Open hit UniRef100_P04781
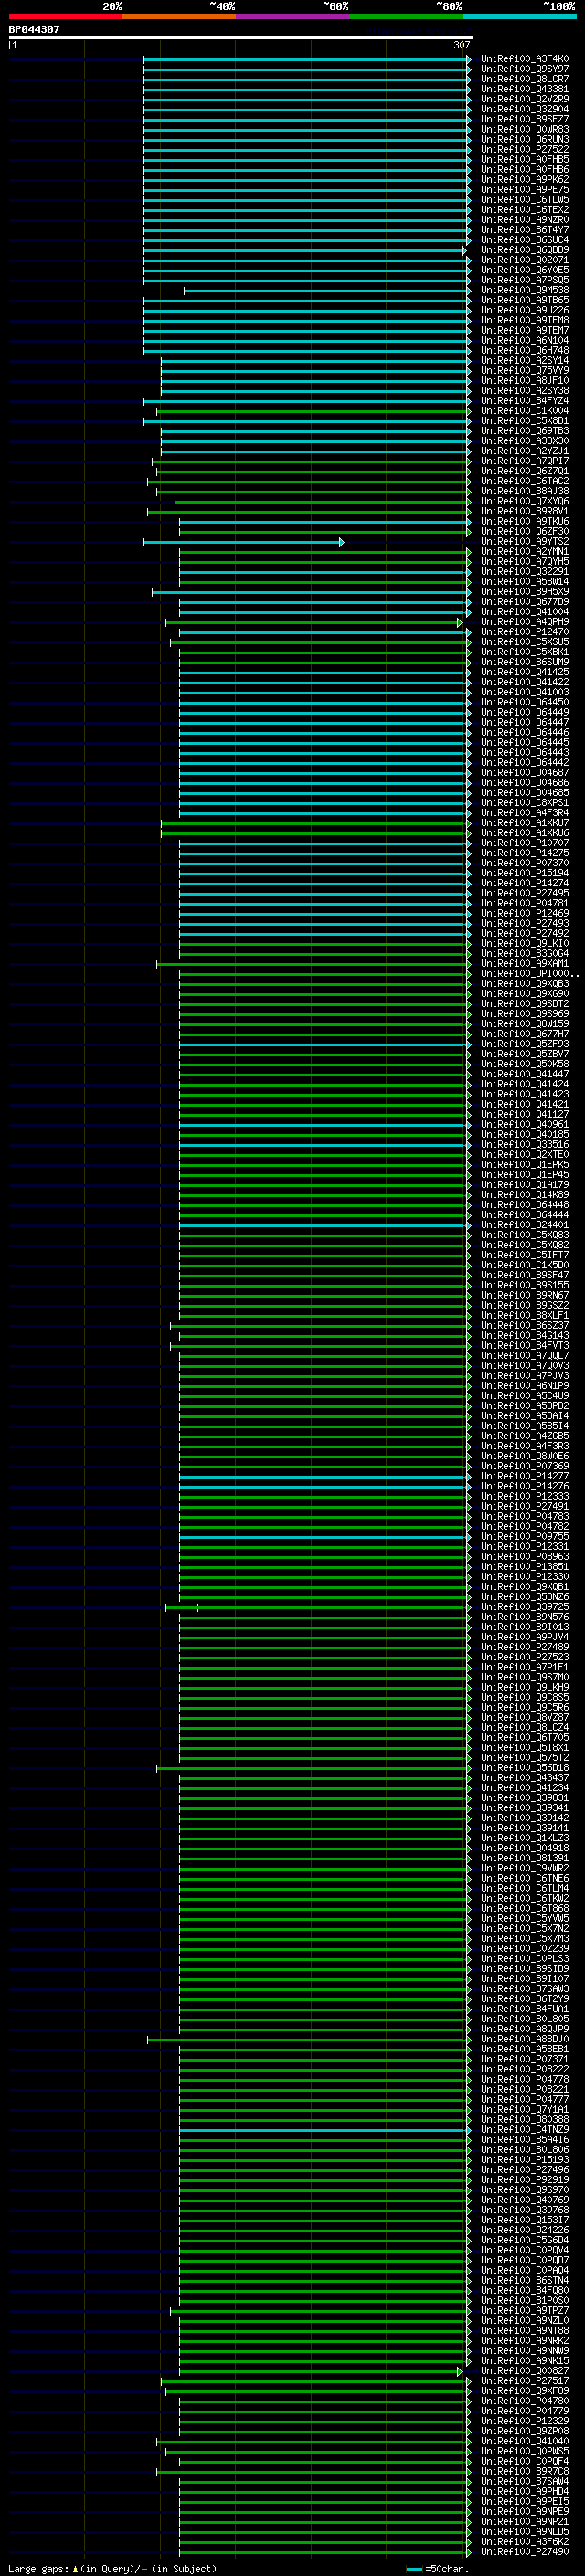The image size is (585, 2576). tap(524, 903)
